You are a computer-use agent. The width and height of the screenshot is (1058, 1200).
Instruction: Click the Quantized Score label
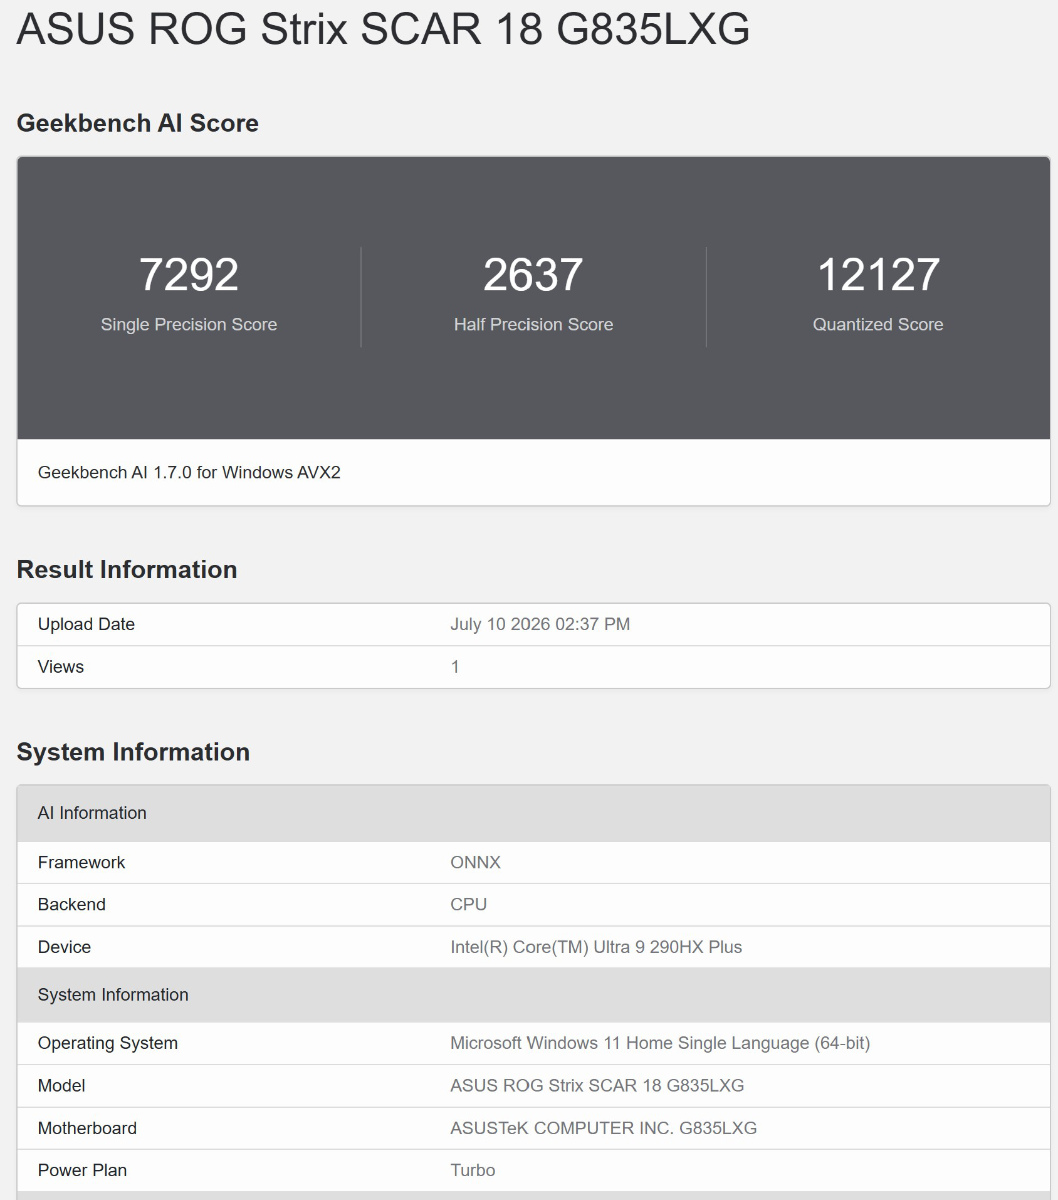tap(878, 324)
